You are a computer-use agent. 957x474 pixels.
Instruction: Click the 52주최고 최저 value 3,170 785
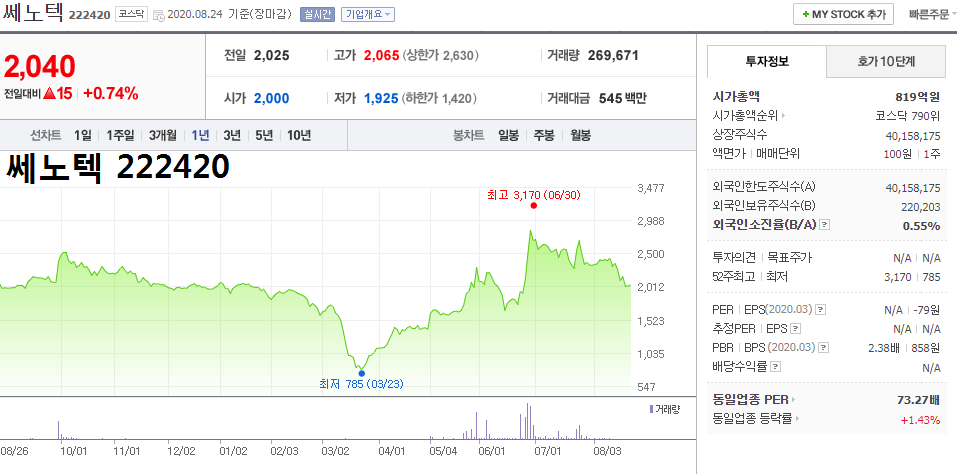coord(914,277)
